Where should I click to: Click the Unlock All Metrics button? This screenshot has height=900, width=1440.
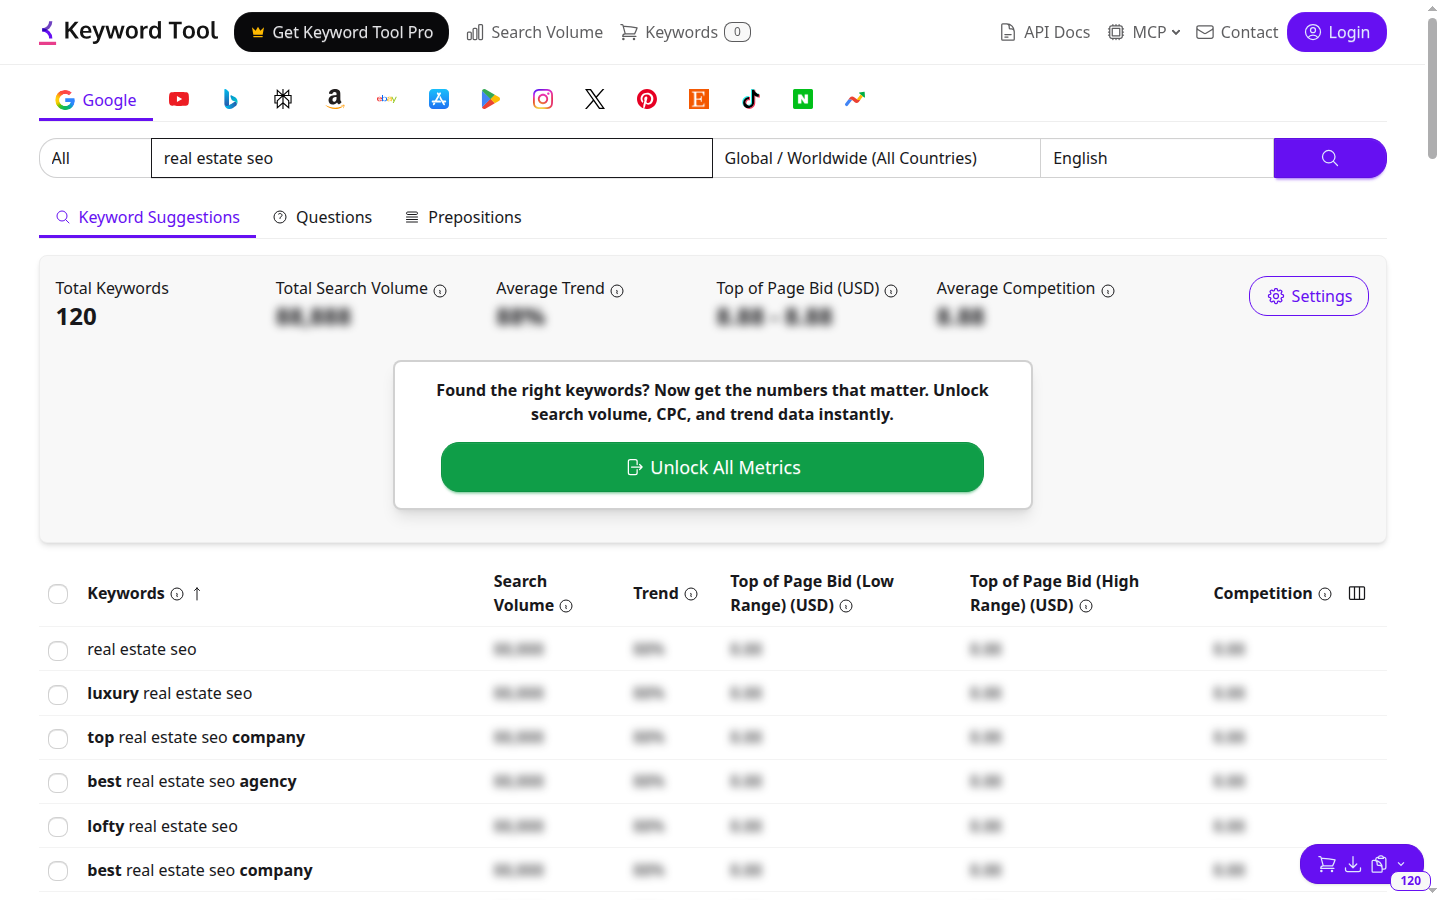click(x=712, y=467)
